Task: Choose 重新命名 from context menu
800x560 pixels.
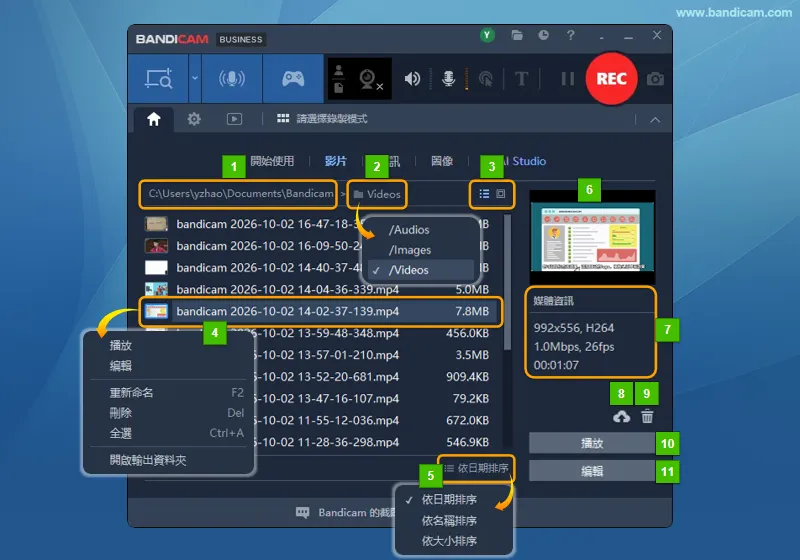Action: coord(168,393)
